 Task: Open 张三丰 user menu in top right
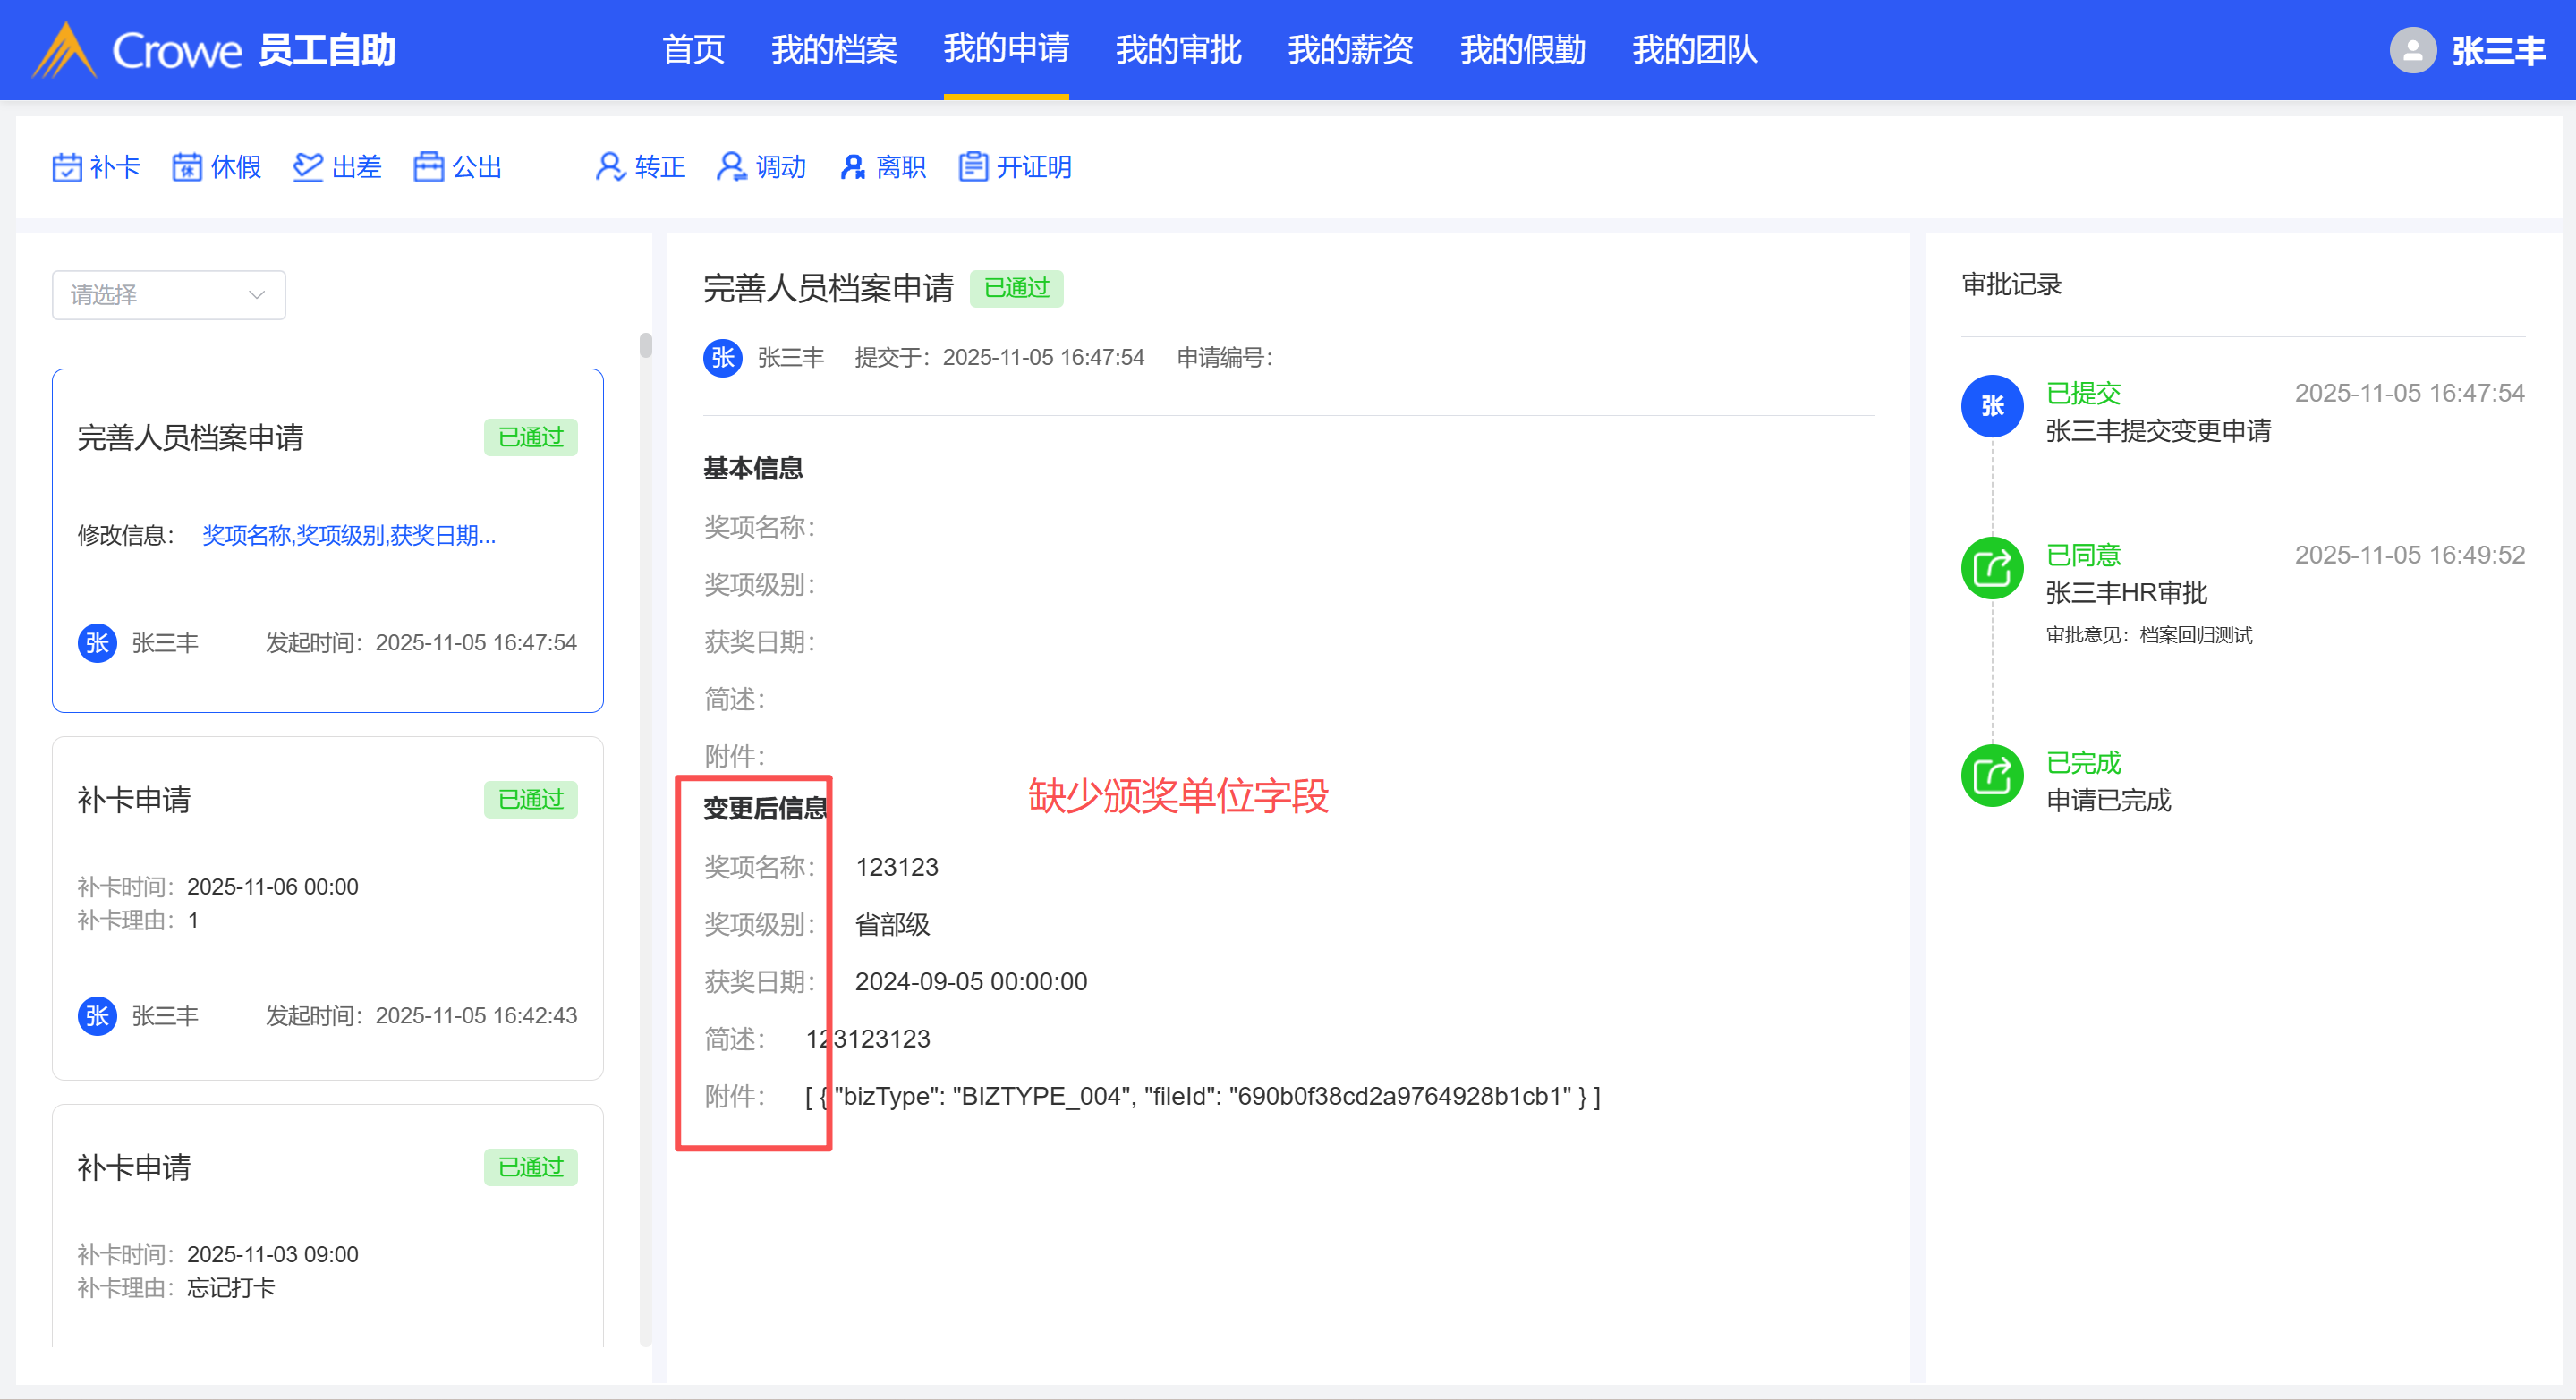pos(2497,50)
